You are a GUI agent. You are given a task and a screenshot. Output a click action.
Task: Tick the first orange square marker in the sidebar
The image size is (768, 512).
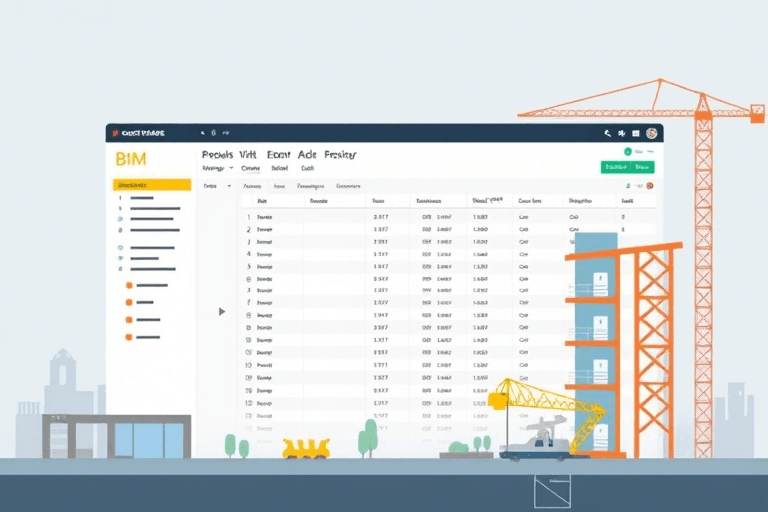pyautogui.click(x=129, y=285)
